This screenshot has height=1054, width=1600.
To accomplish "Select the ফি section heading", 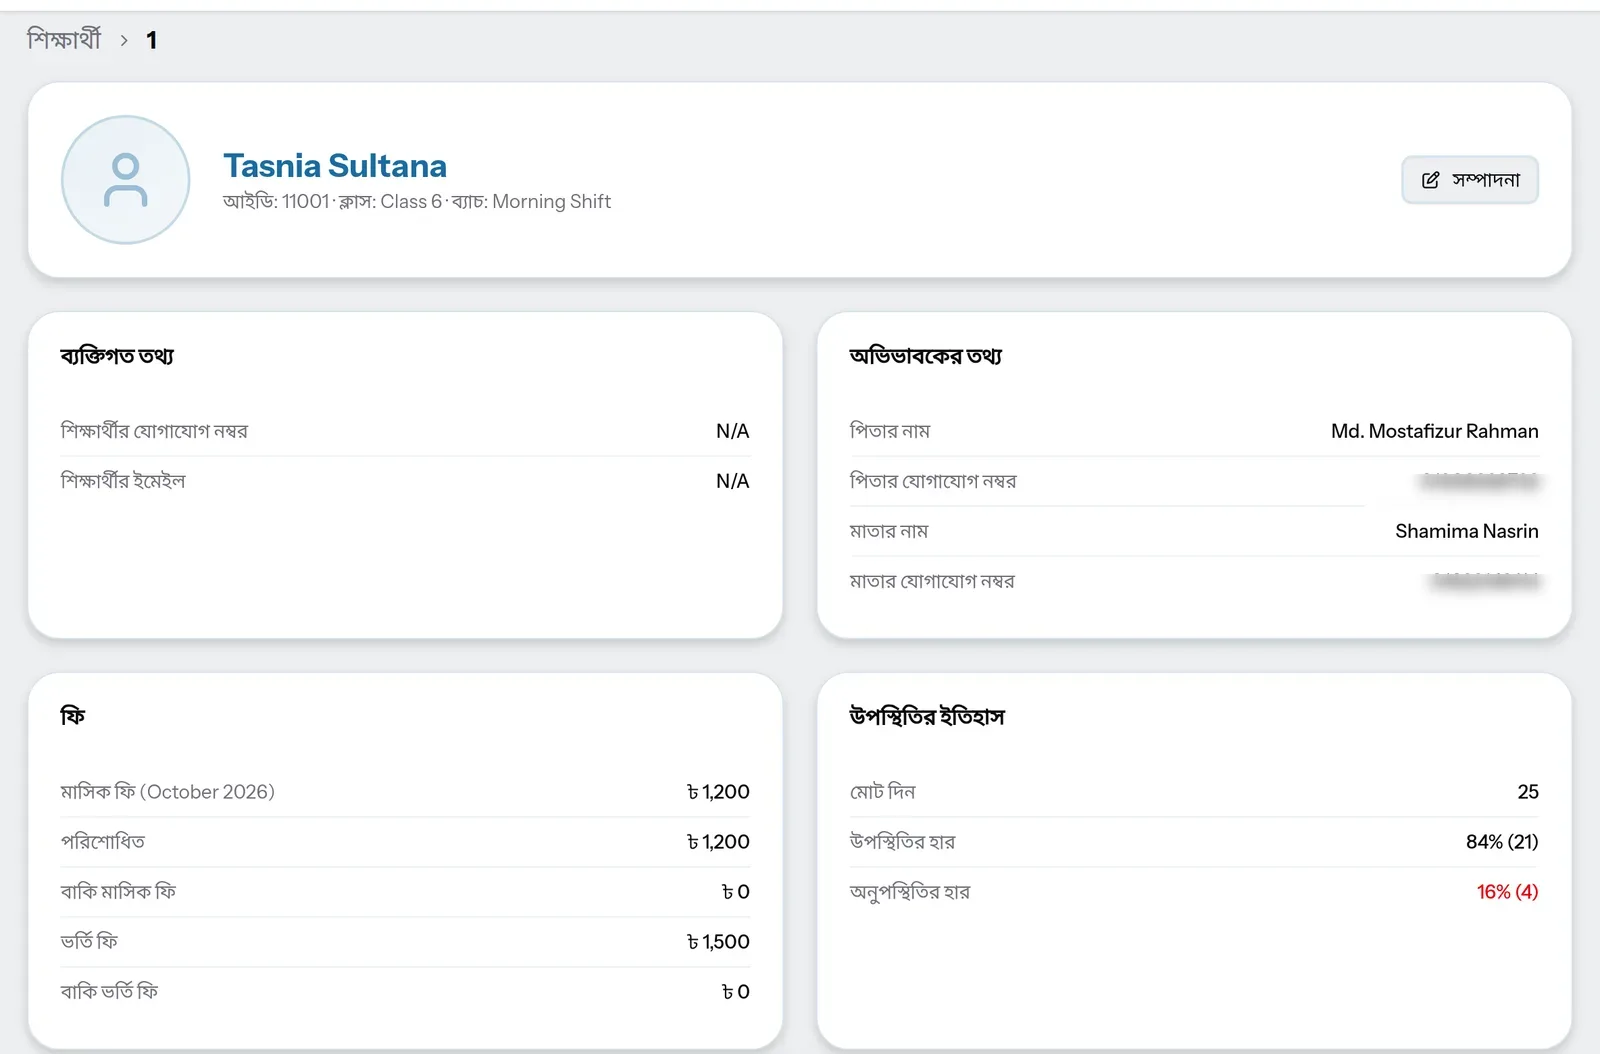I will (x=73, y=716).
